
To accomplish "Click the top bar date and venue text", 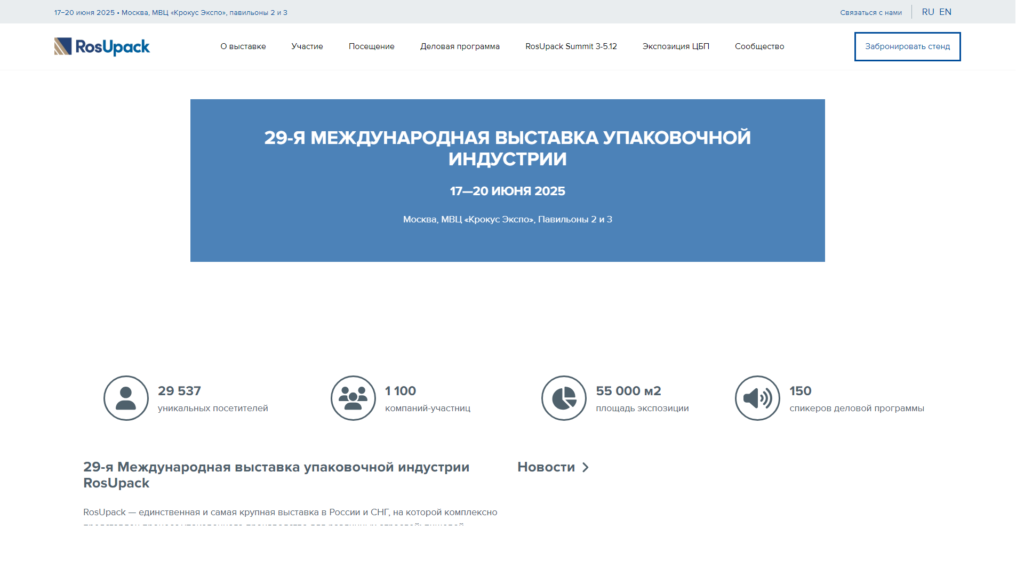I will point(170,12).
